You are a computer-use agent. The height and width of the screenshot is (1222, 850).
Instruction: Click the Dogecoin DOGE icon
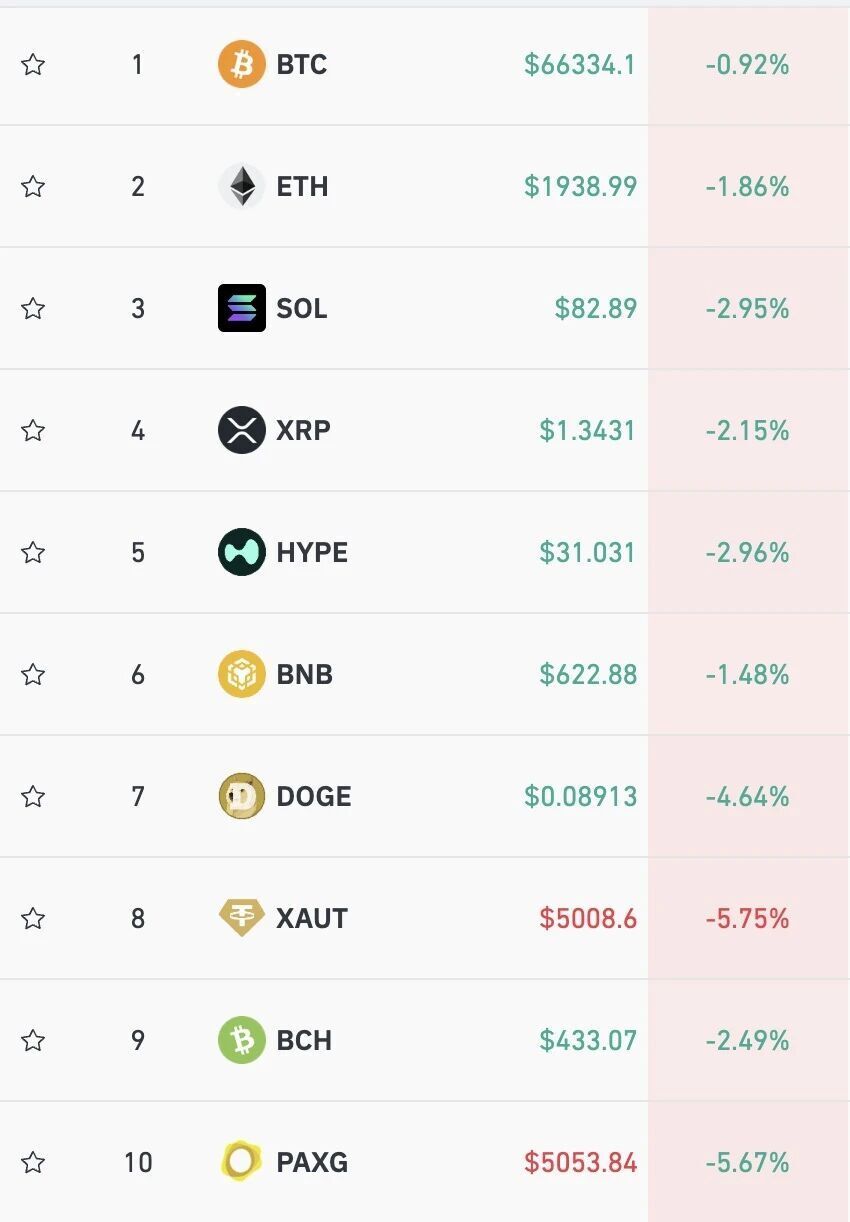tap(241, 796)
